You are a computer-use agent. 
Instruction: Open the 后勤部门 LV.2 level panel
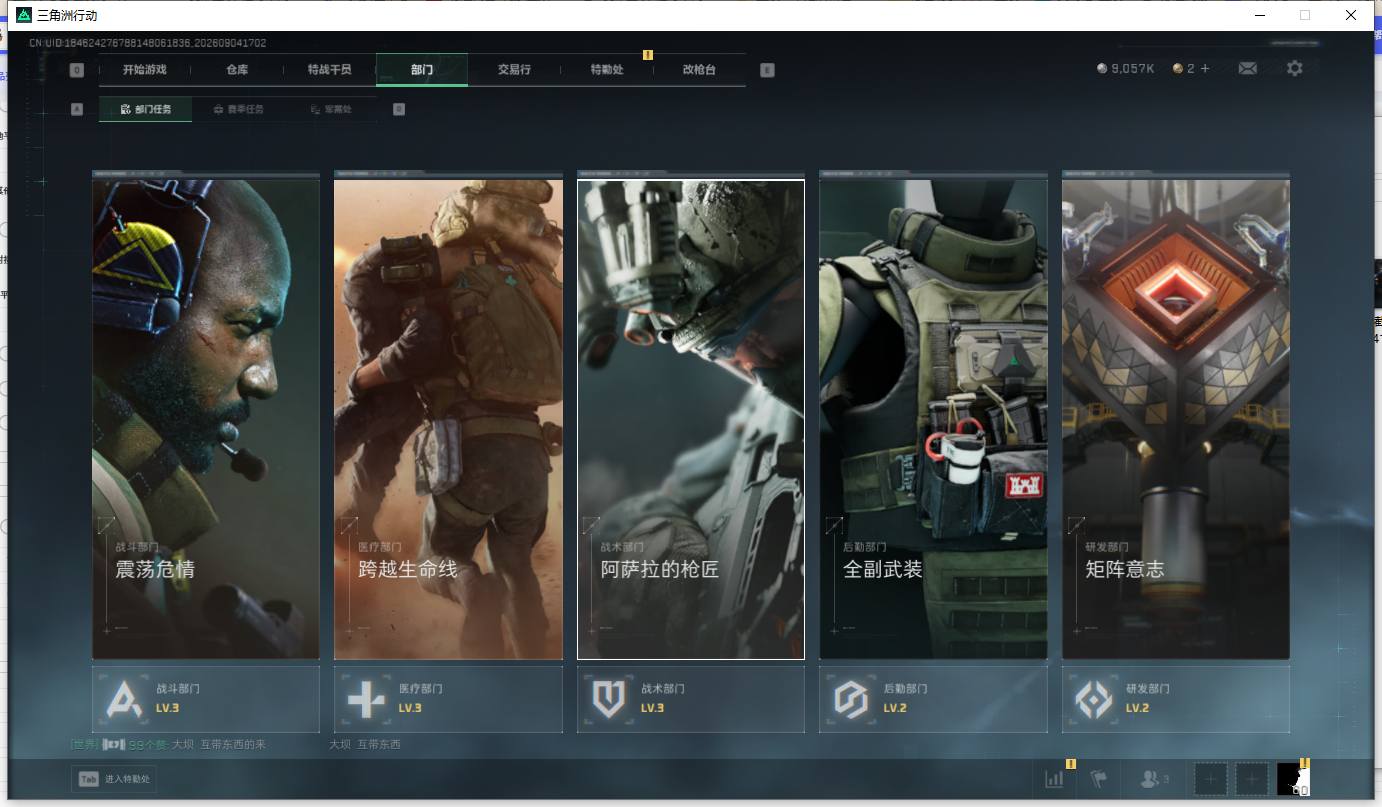point(934,699)
